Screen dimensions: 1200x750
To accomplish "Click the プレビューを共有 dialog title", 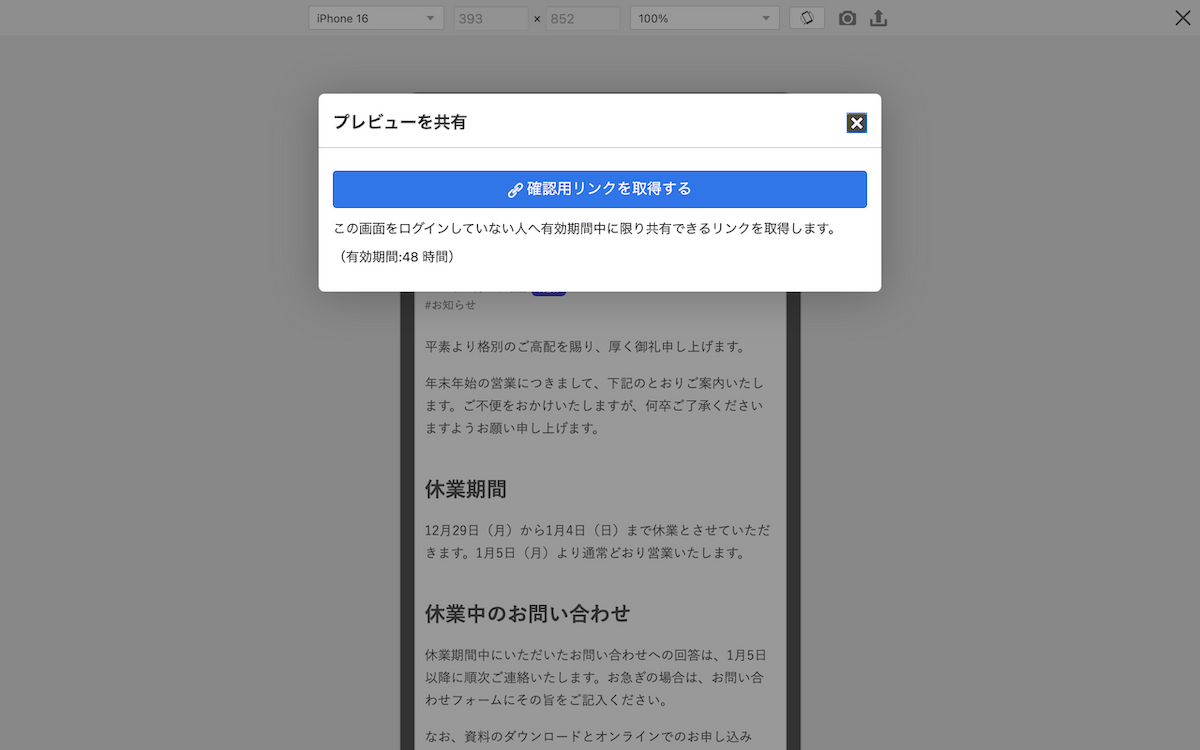I will click(400, 122).
